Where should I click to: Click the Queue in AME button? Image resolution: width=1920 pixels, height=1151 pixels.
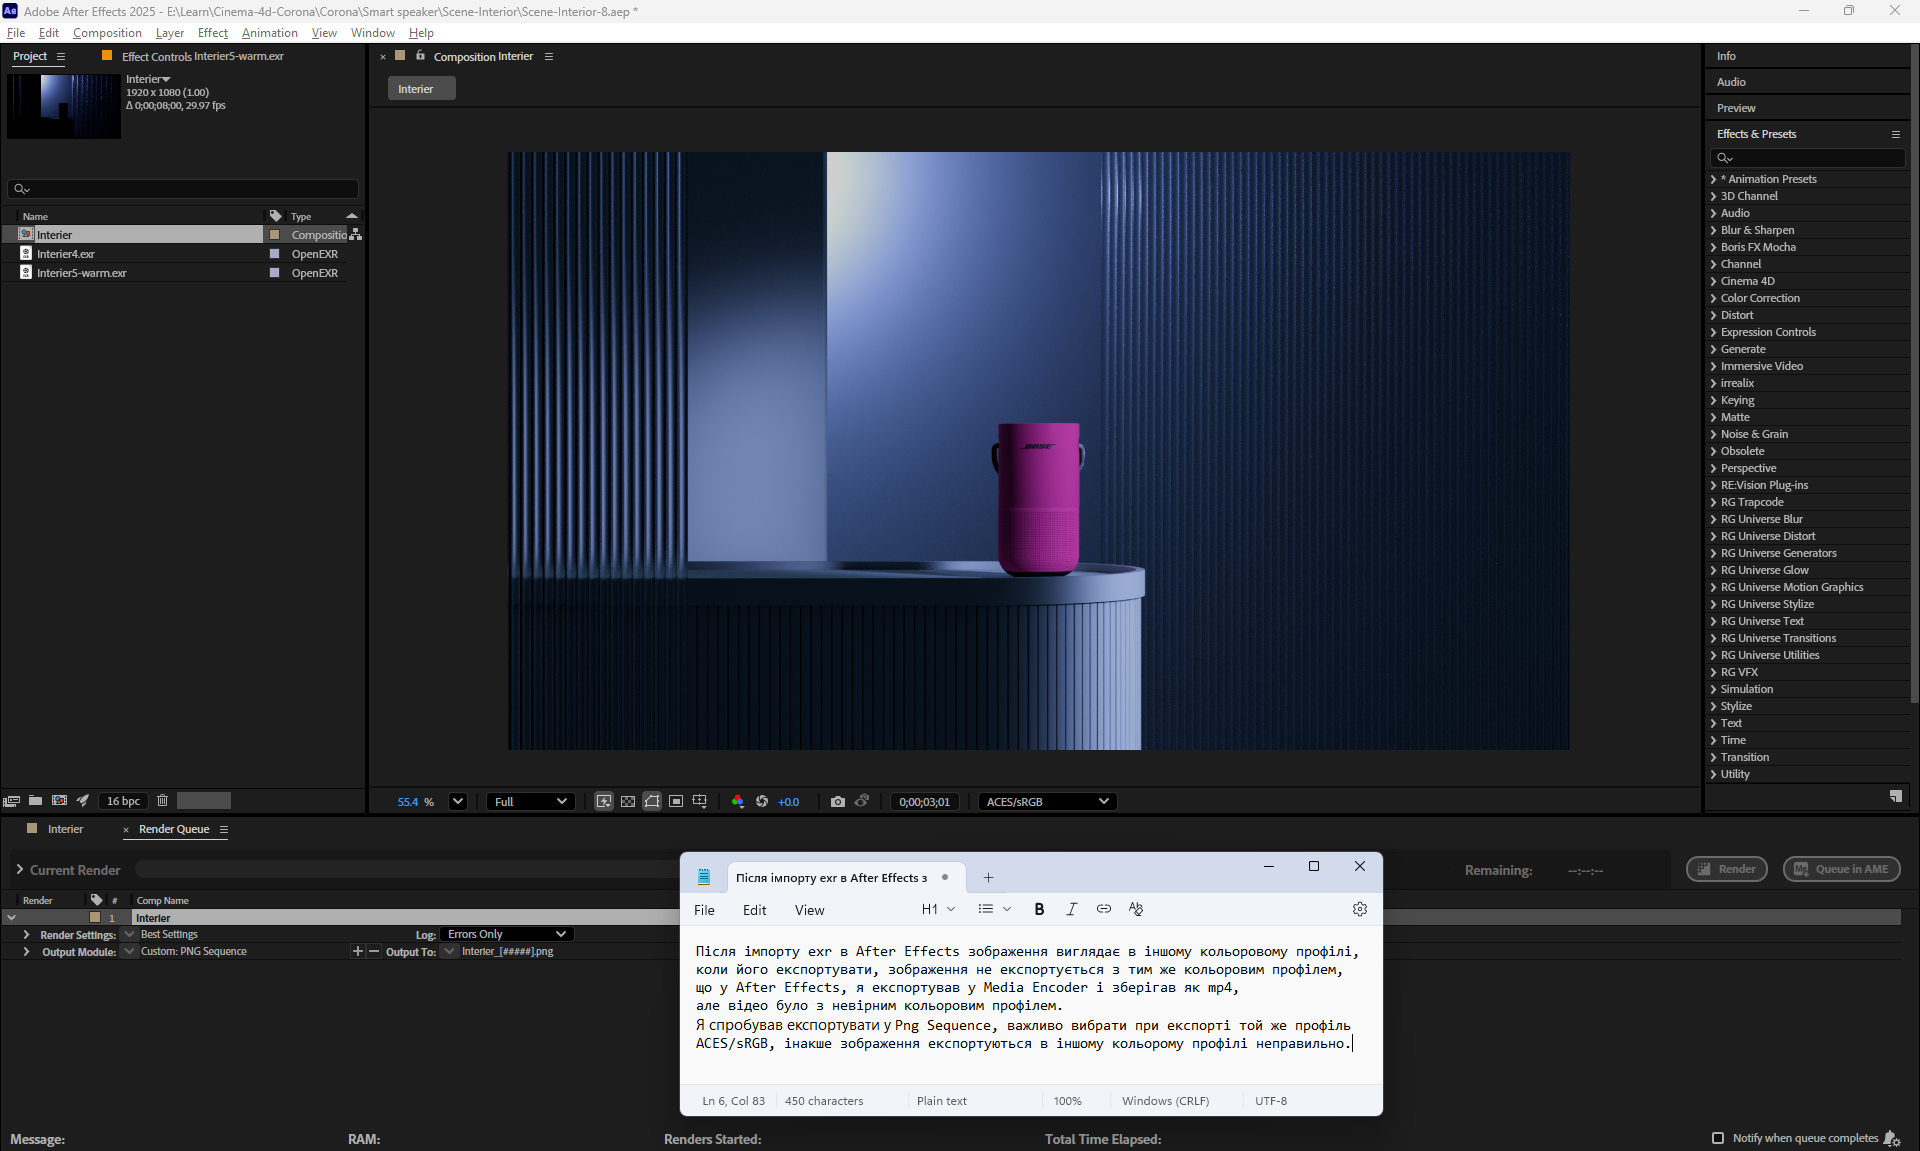pyautogui.click(x=1841, y=869)
